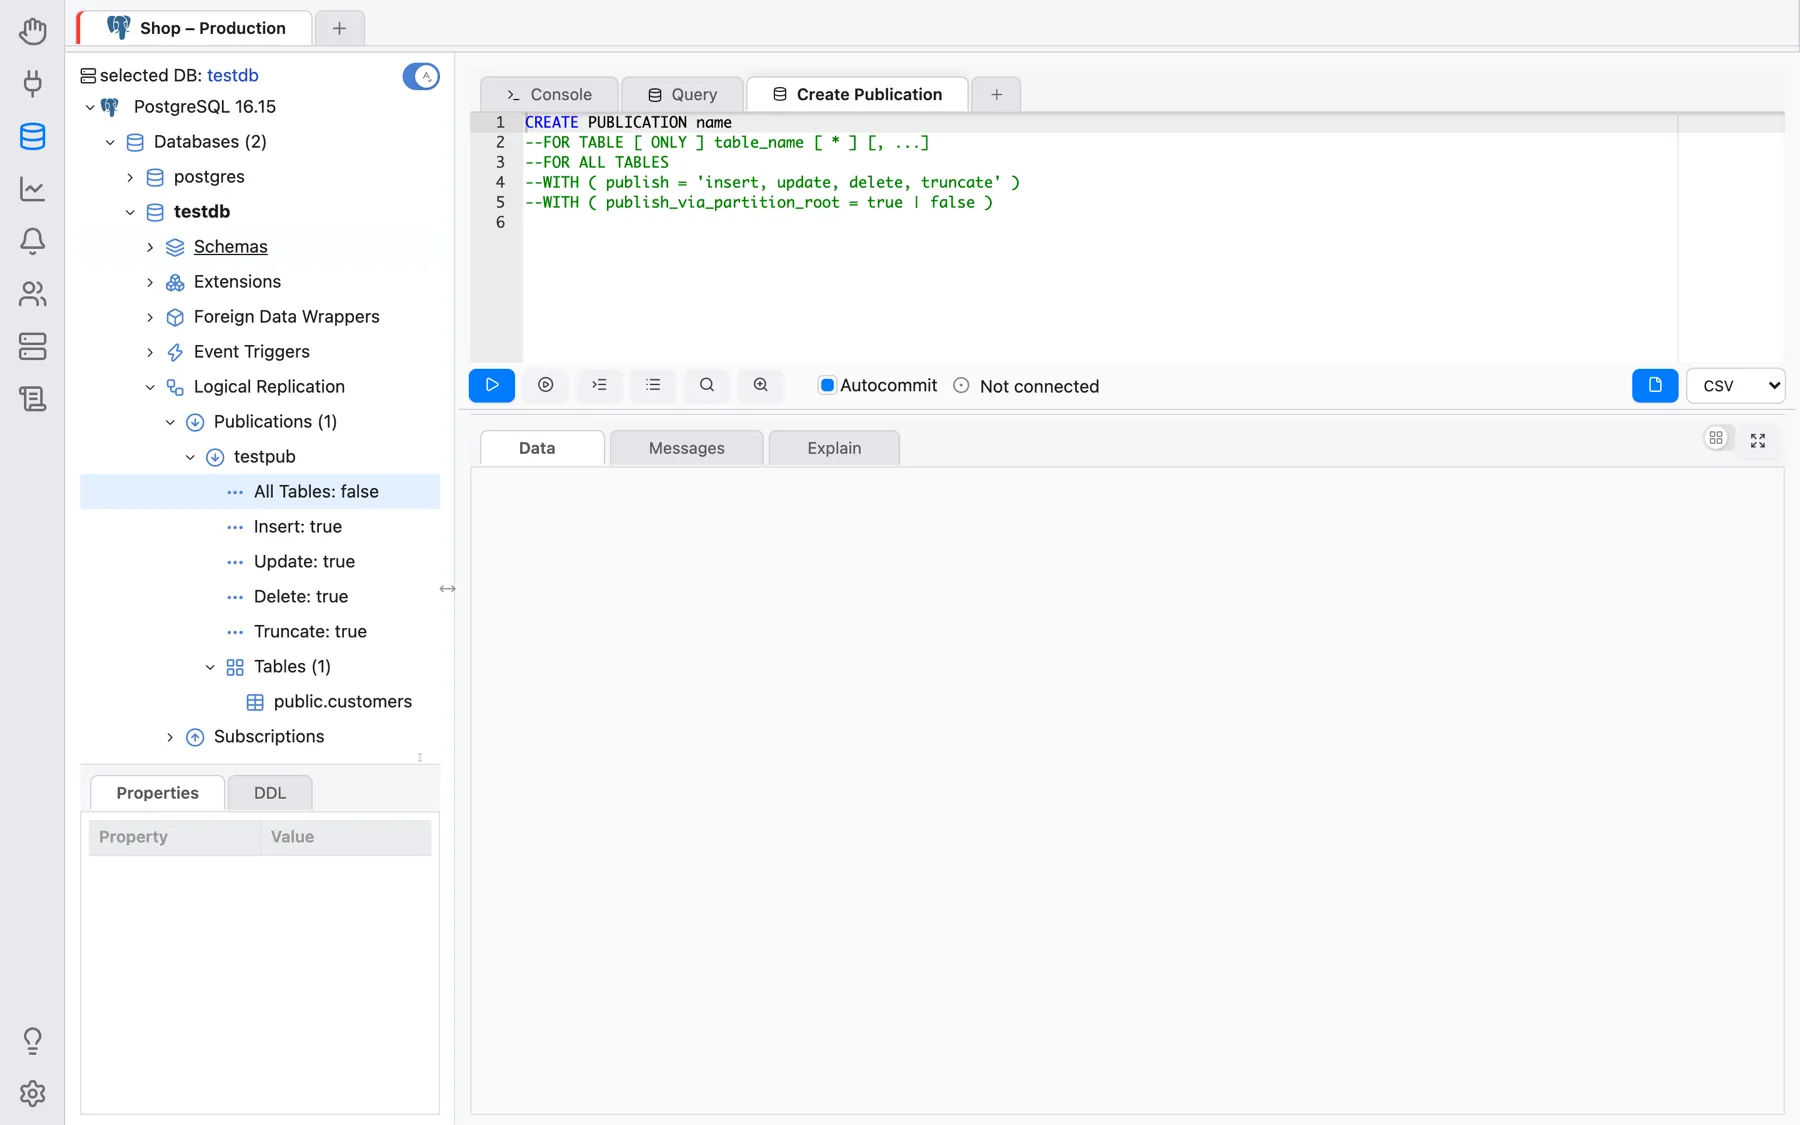The height and width of the screenshot is (1125, 1800).
Task: Open the users icon in sidebar
Action: [32, 293]
